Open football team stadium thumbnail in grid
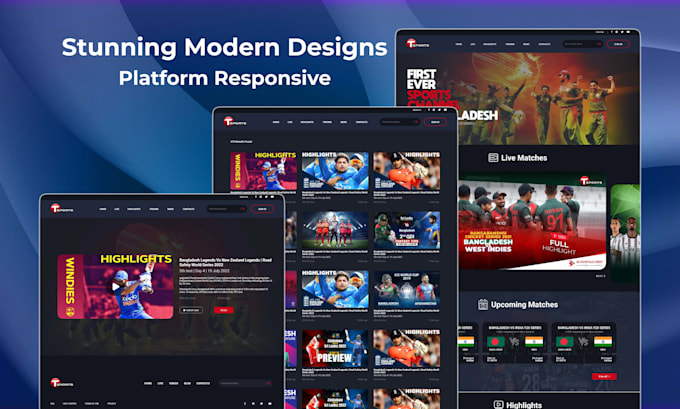 tap(335, 230)
